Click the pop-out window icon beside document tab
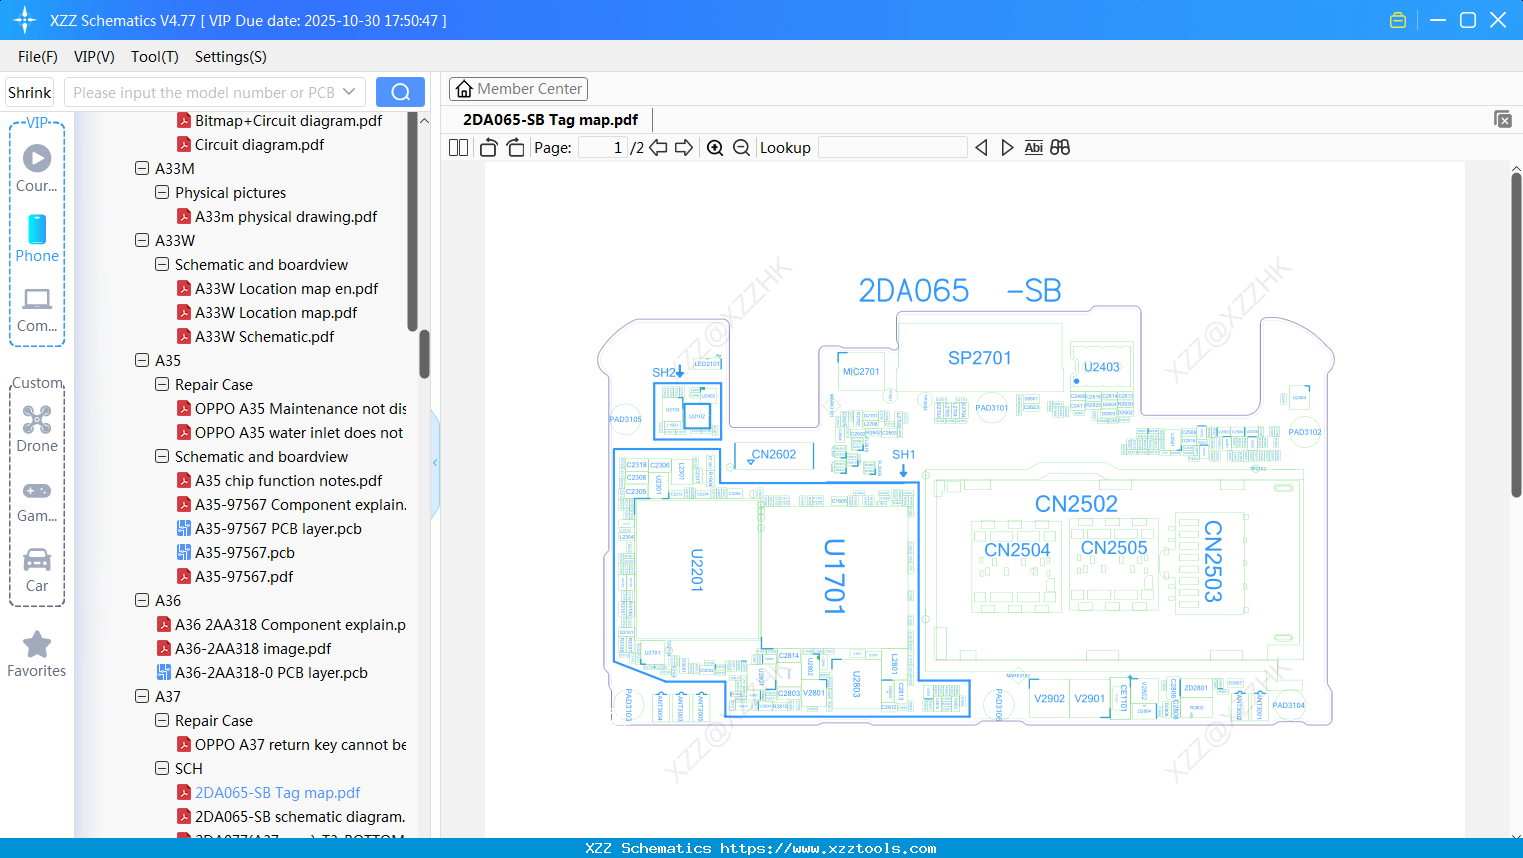 point(1503,119)
